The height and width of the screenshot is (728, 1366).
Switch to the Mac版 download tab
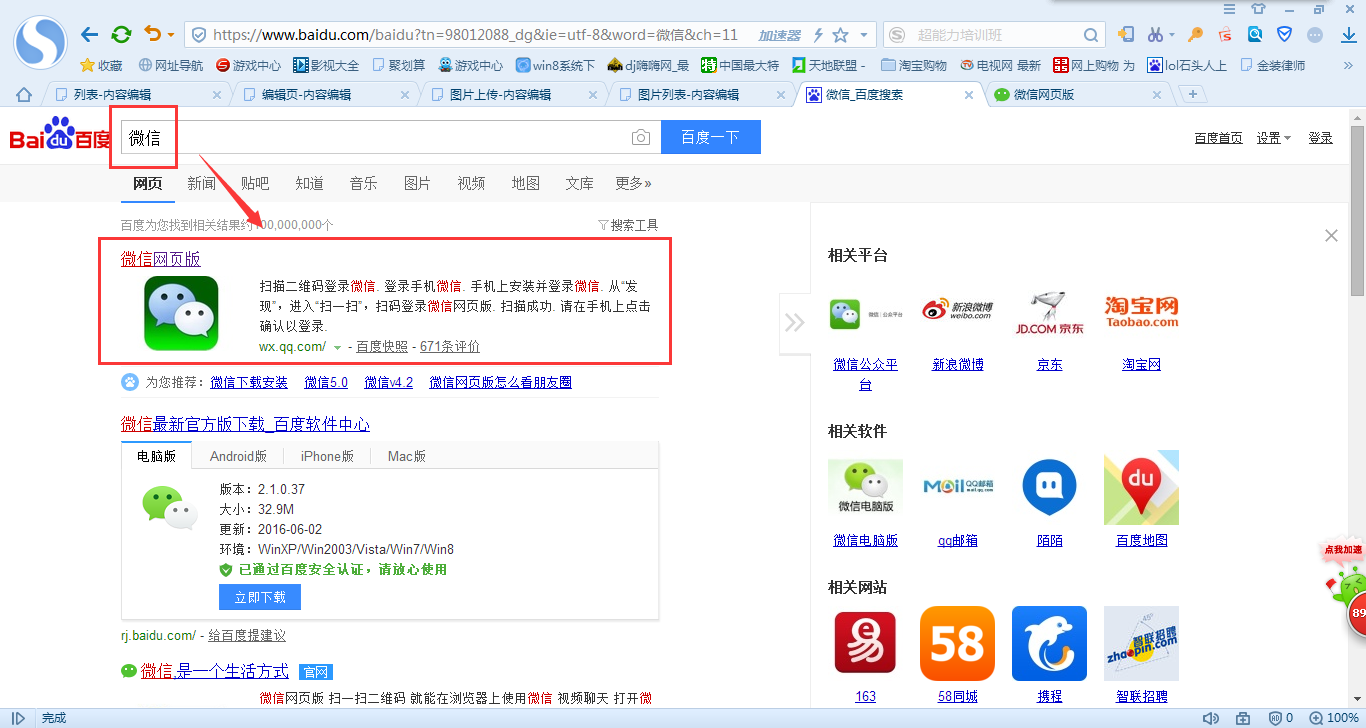(407, 456)
